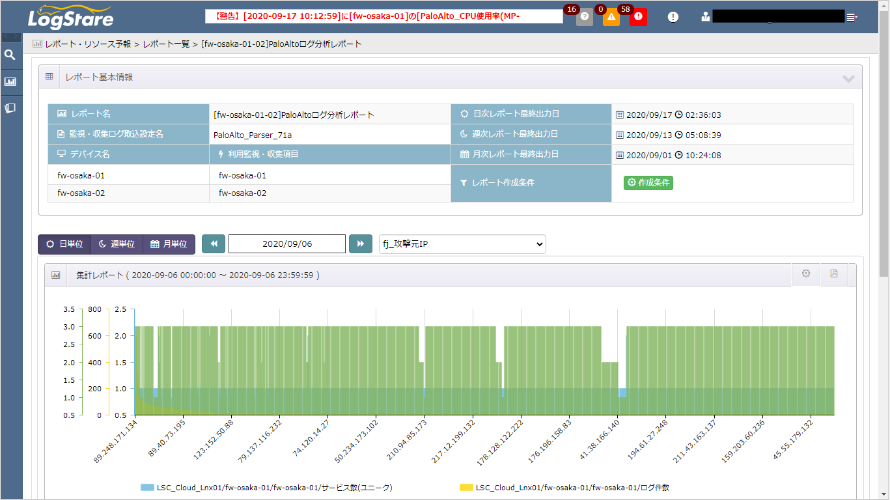The height and width of the screenshot is (500, 890).
Task: Click the red critical alert icon
Action: [x=638, y=17]
